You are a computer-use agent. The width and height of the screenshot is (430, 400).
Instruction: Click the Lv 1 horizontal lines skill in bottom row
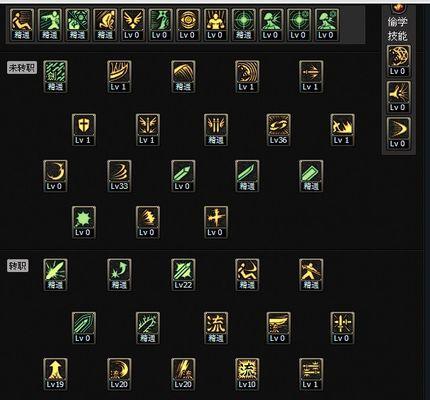tap(311, 374)
